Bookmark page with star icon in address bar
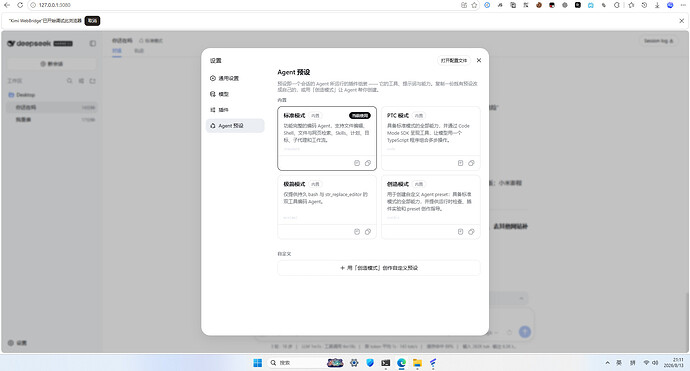Image resolution: width=690 pixels, height=371 pixels. click(474, 5)
